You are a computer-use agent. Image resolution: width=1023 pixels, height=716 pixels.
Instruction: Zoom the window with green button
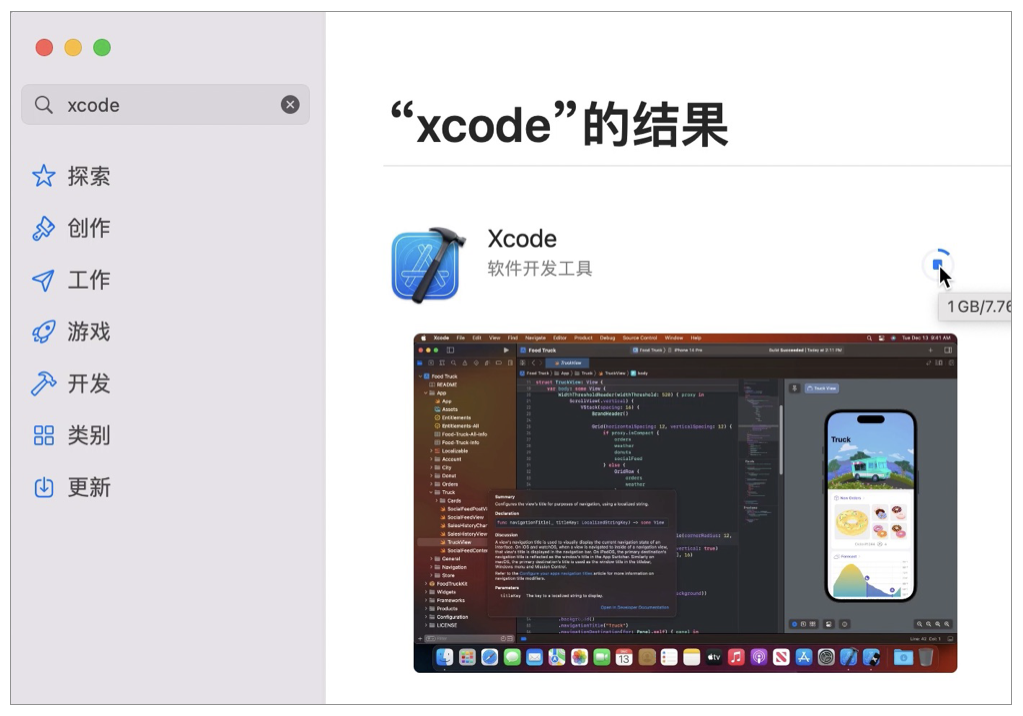pos(102,48)
